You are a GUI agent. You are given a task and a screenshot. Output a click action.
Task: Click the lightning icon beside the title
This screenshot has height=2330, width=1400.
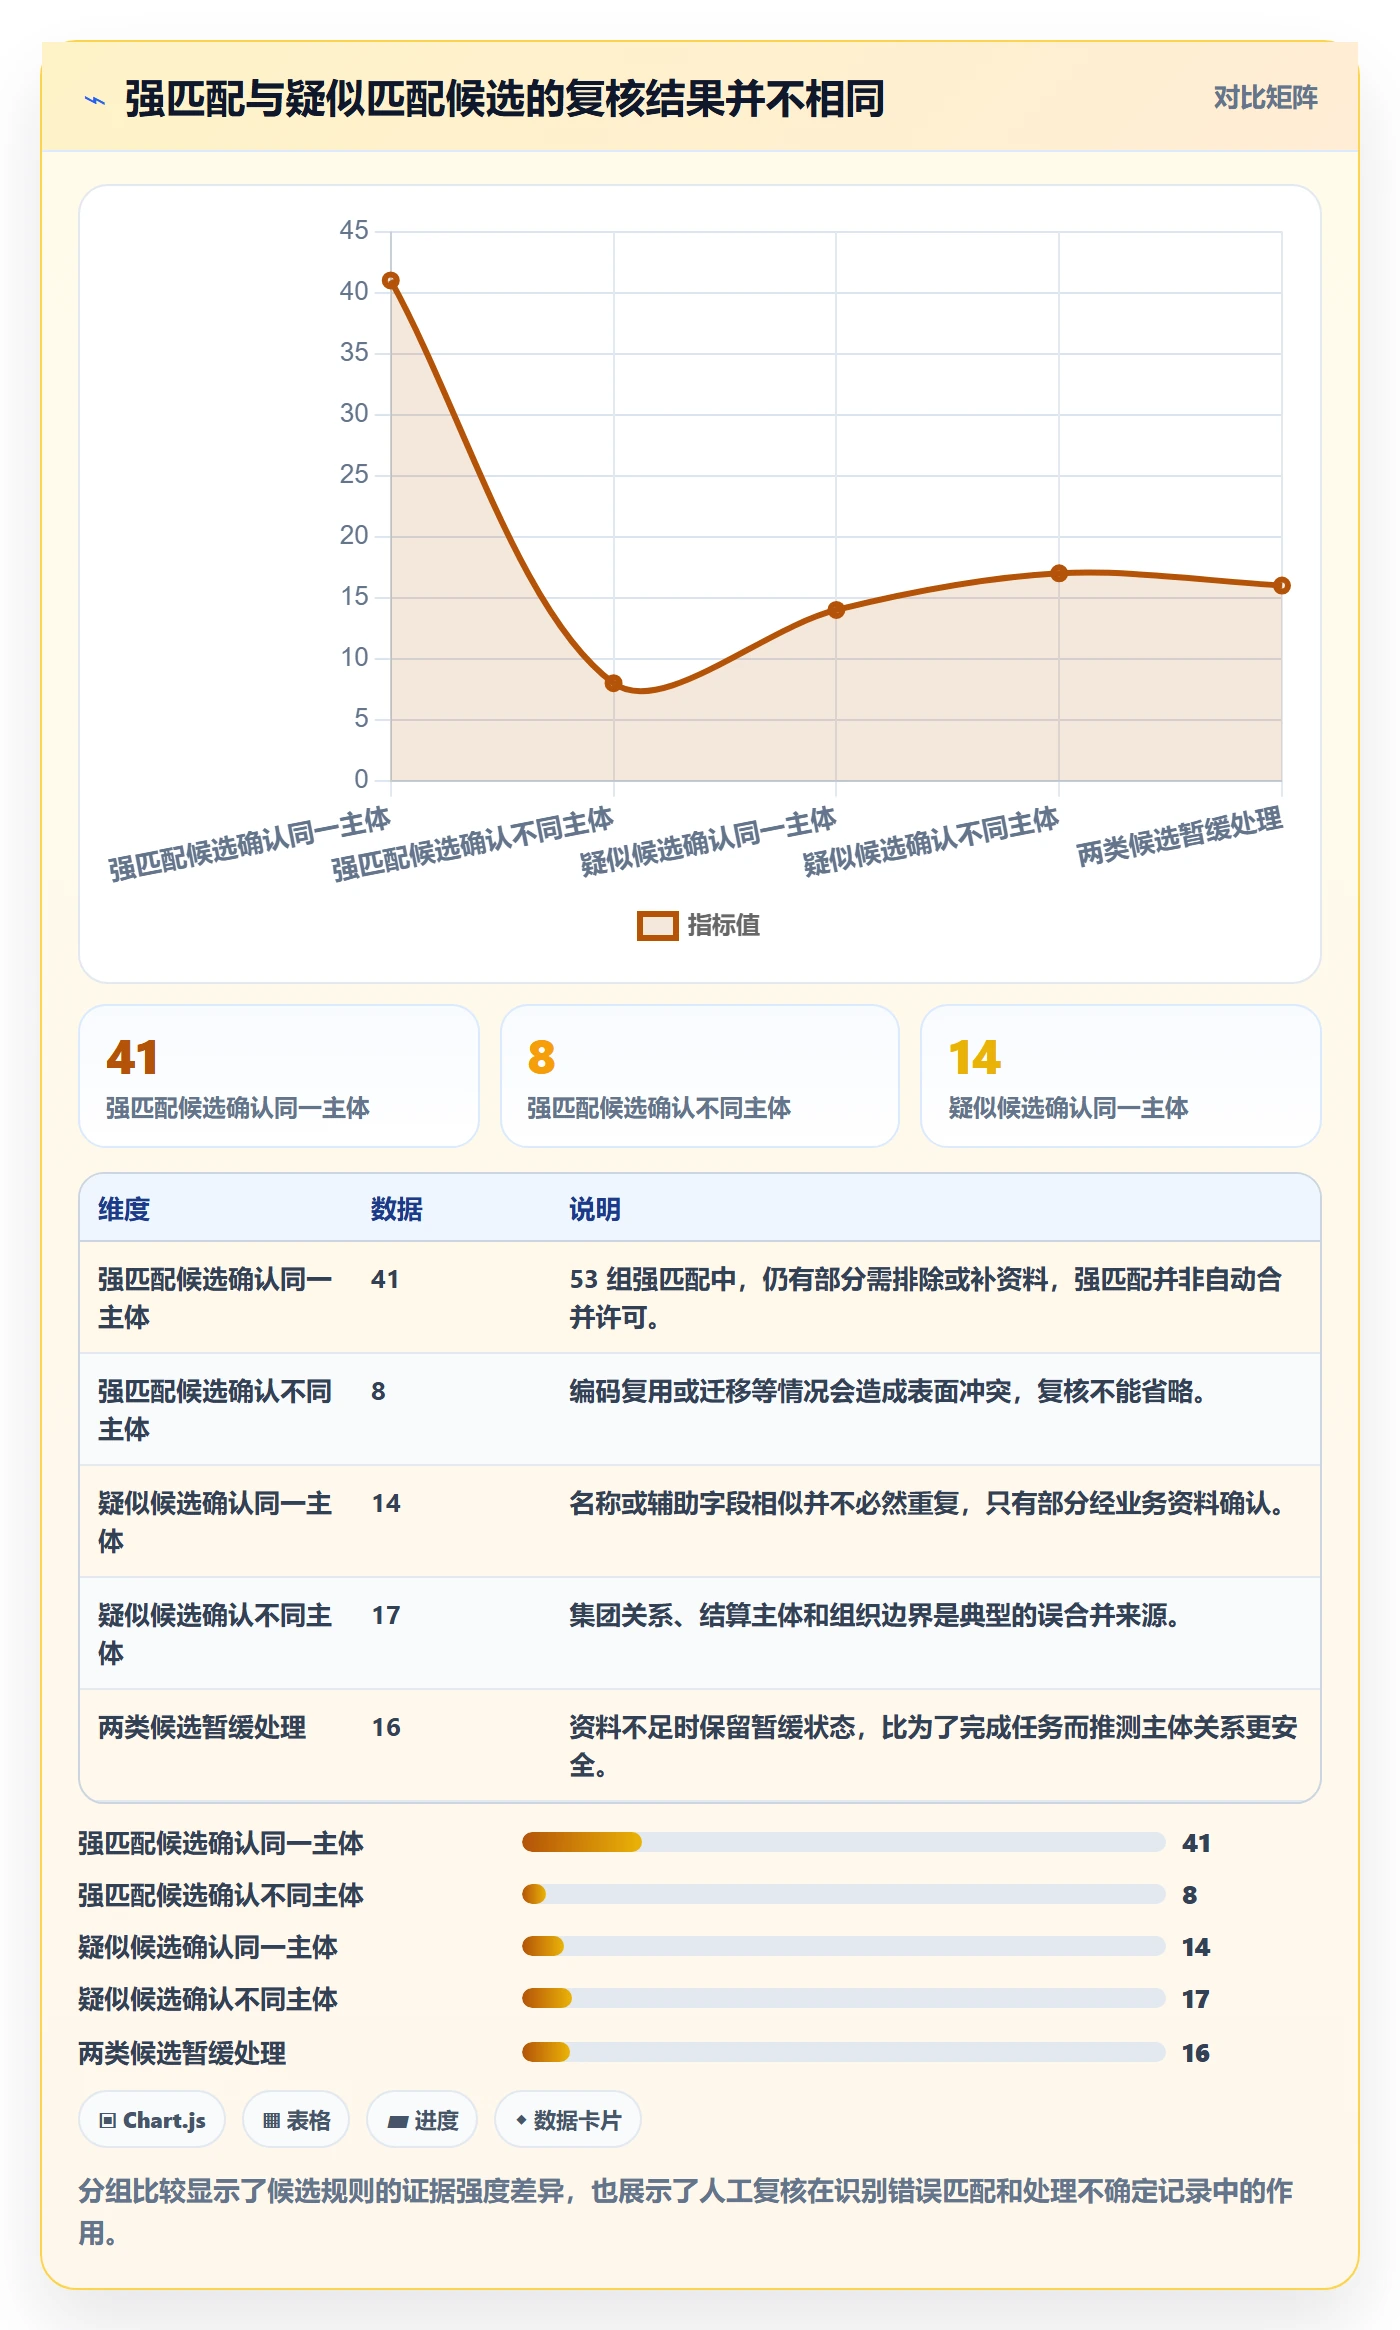click(95, 100)
